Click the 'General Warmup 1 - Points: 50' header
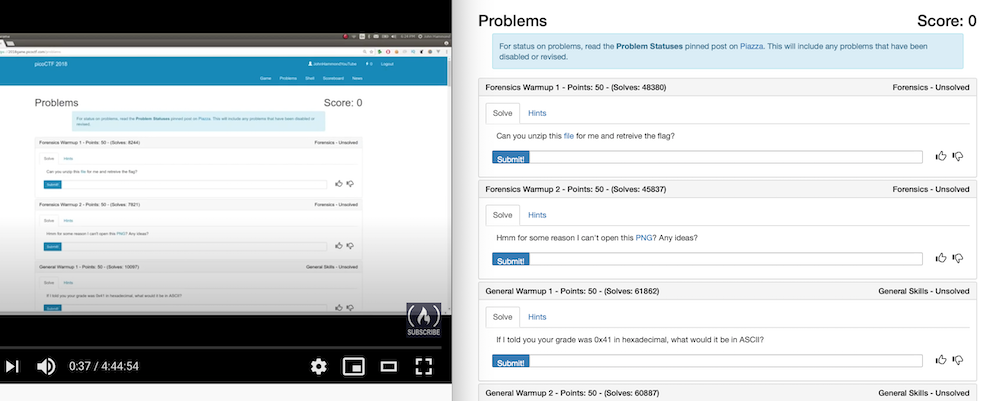This screenshot has height=401, width=1000. 572,291
